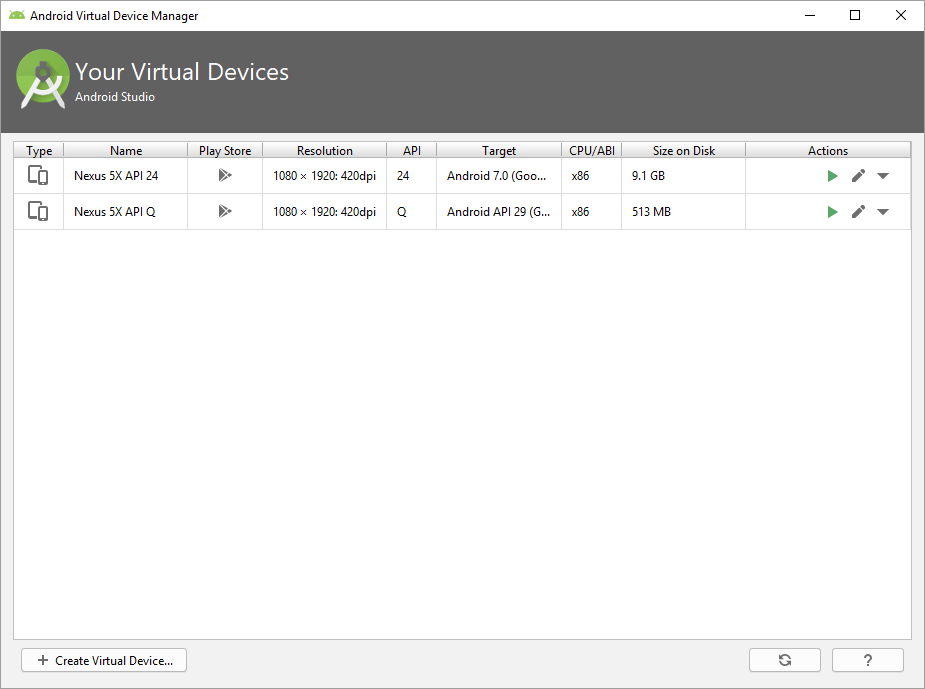The width and height of the screenshot is (925, 689).
Task: Sort by API column header
Action: click(412, 150)
